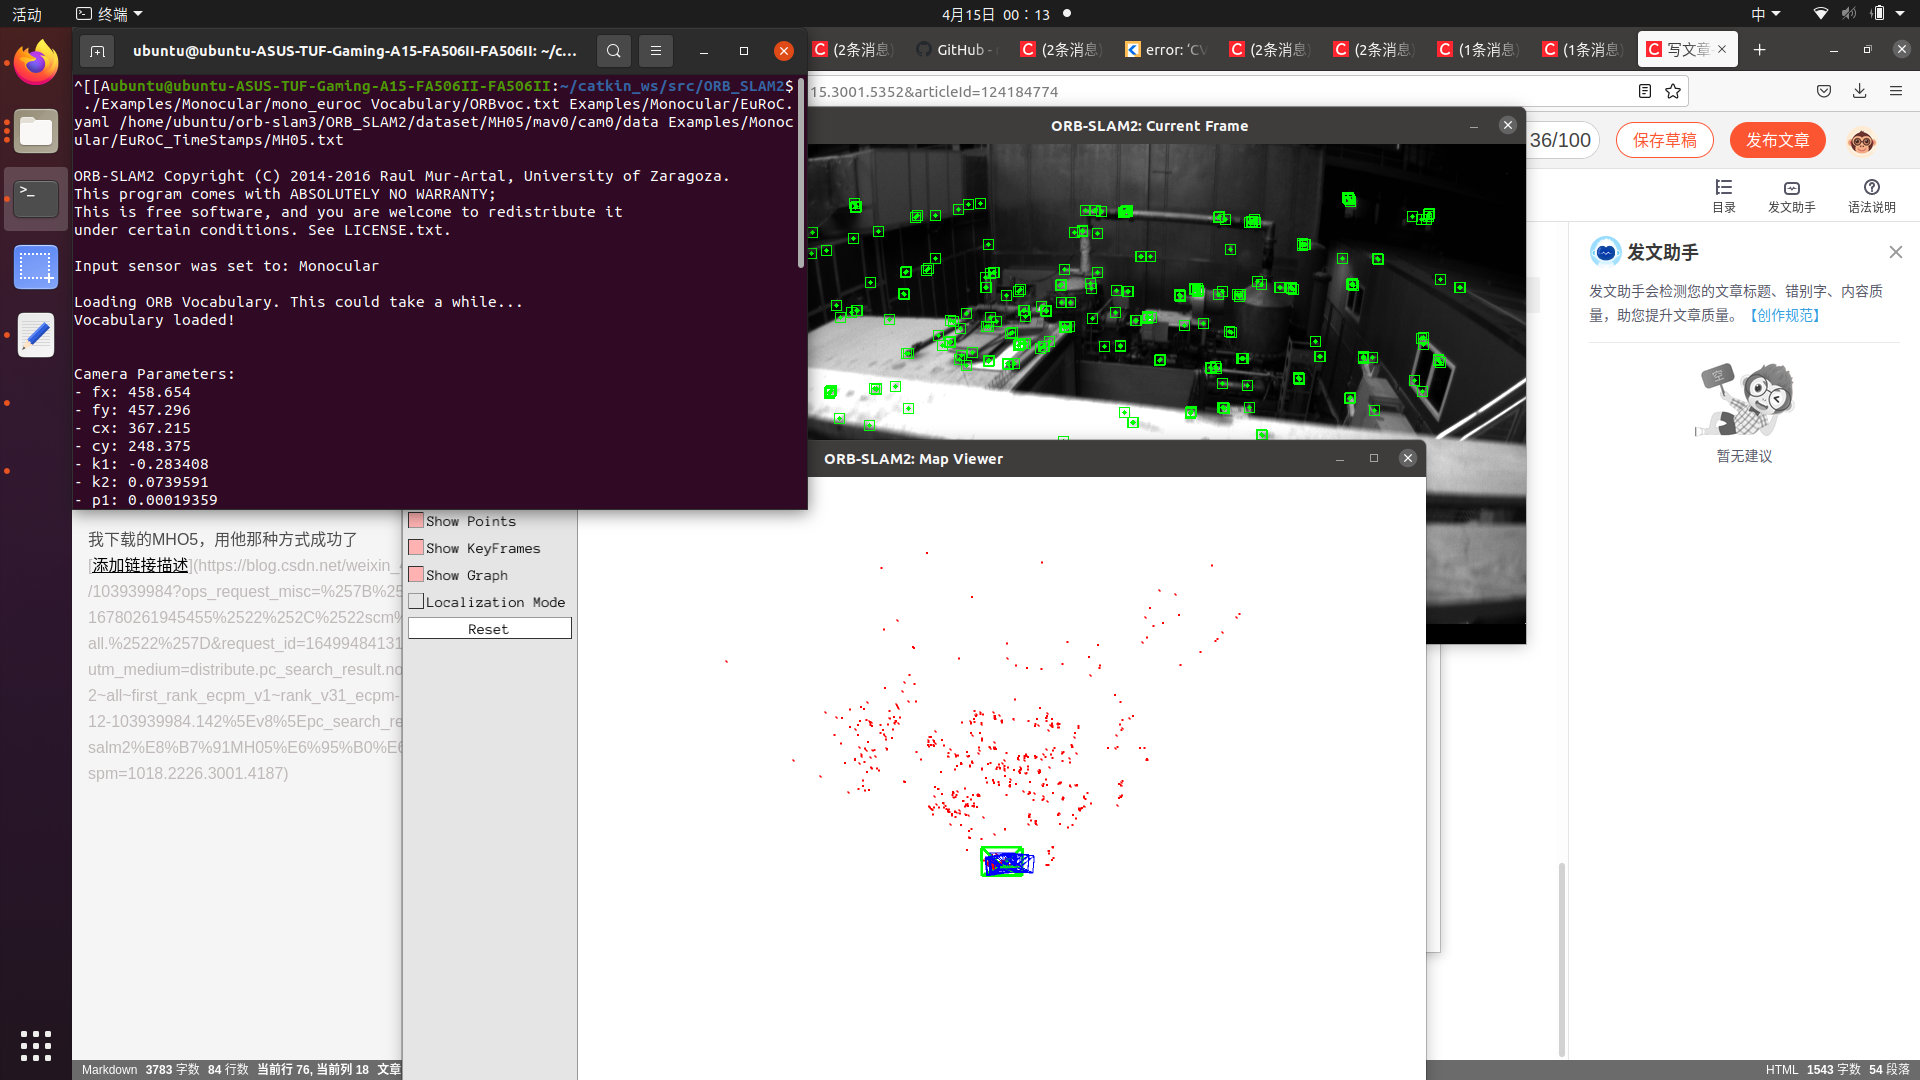1920x1080 pixels.
Task: Open the text editor icon in the dock
Action: point(36,335)
